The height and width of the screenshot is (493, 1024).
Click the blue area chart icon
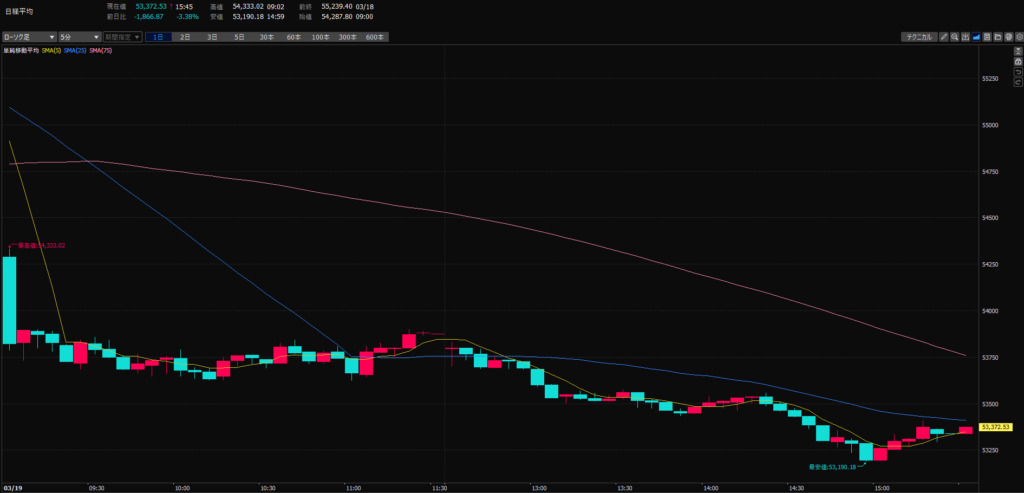[975, 37]
